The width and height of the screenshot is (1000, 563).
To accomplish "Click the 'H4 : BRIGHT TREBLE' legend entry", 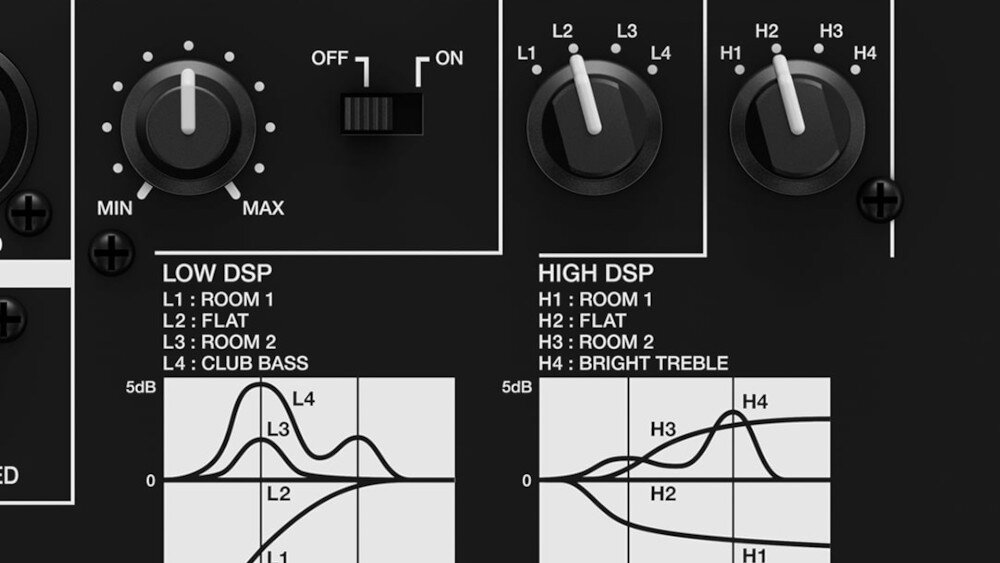I will coord(633,363).
